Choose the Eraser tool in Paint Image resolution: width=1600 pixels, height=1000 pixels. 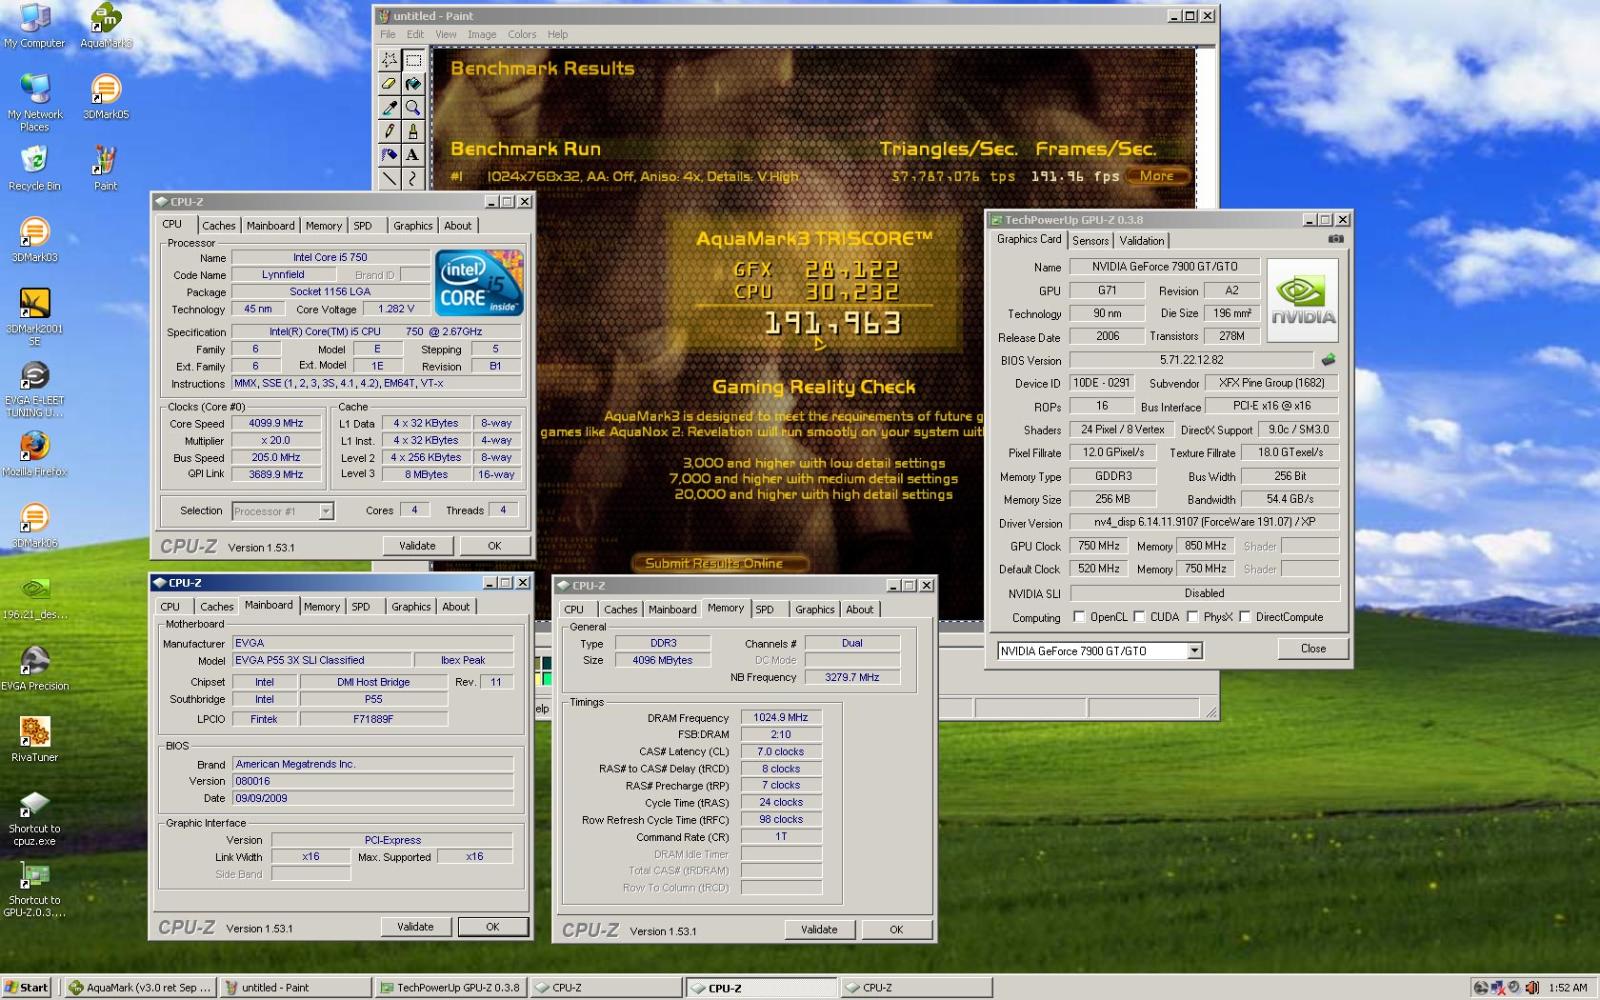click(389, 84)
